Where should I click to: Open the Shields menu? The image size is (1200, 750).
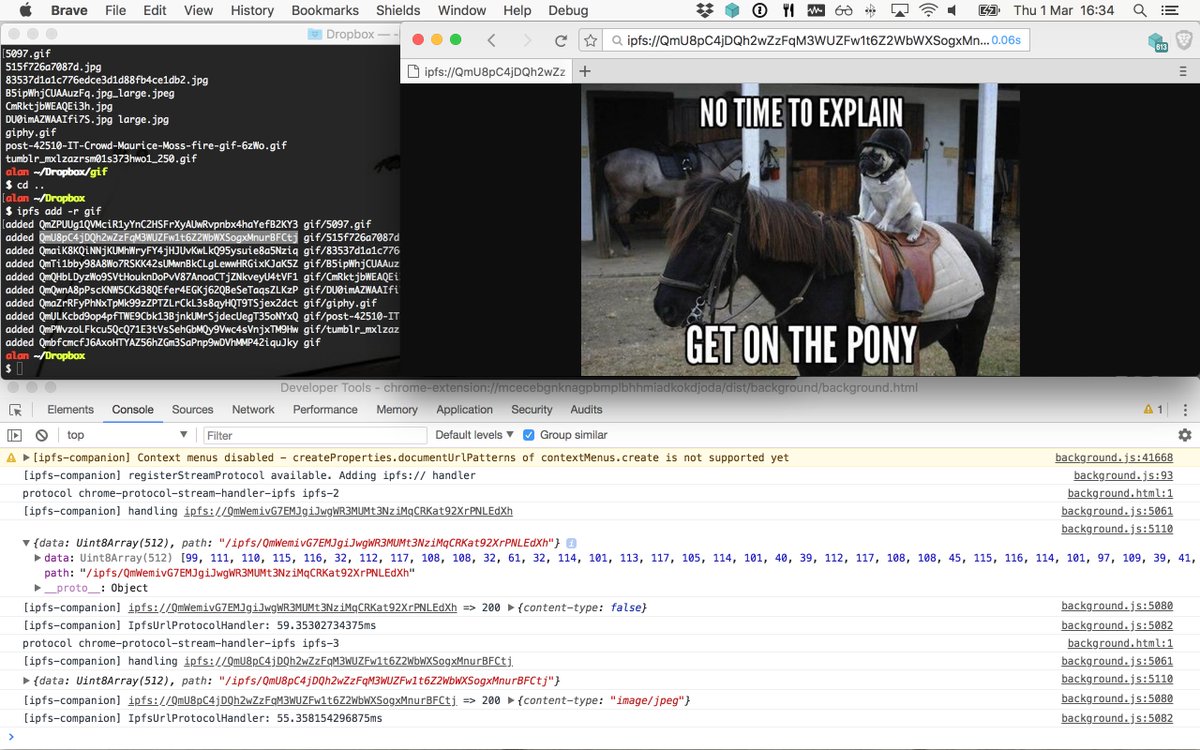(x=398, y=10)
